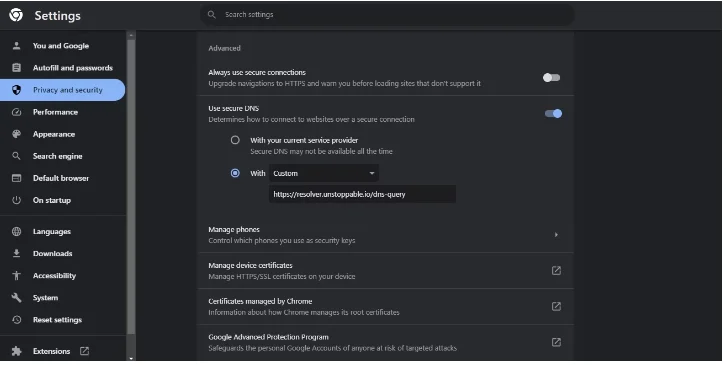Viewport: 726px width, 365px height.
Task: Click the speedometer icon for Performance
Action: (16, 112)
